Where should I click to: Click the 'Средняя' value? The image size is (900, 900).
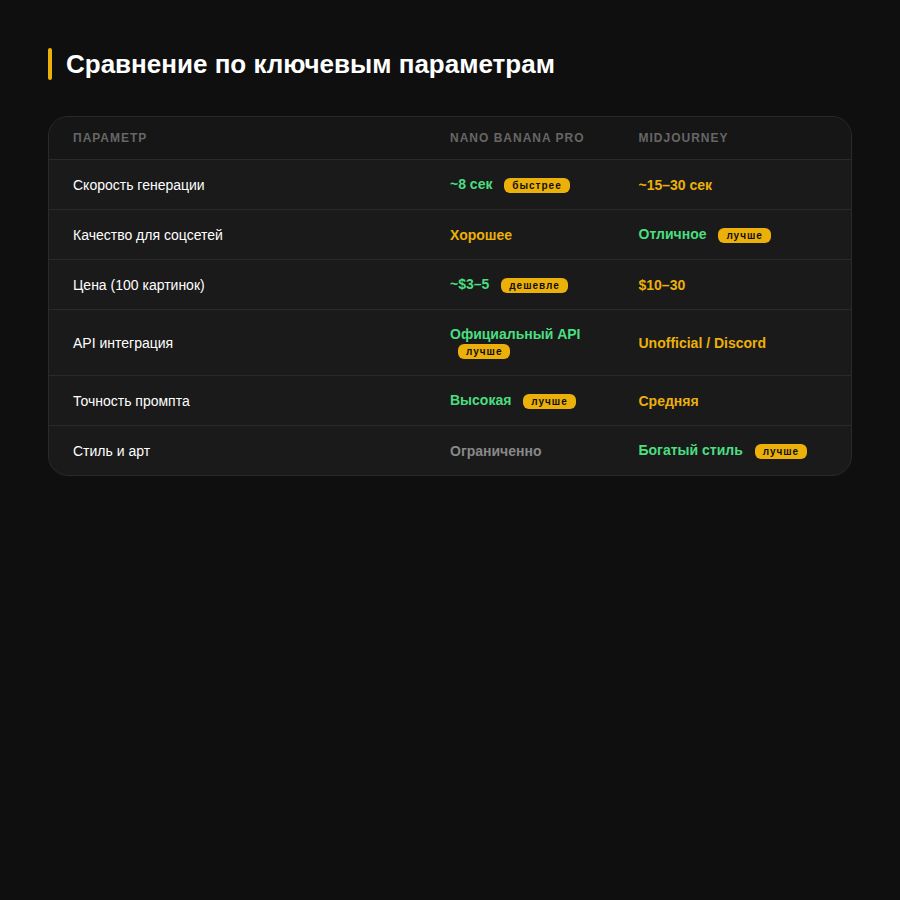[x=668, y=401]
